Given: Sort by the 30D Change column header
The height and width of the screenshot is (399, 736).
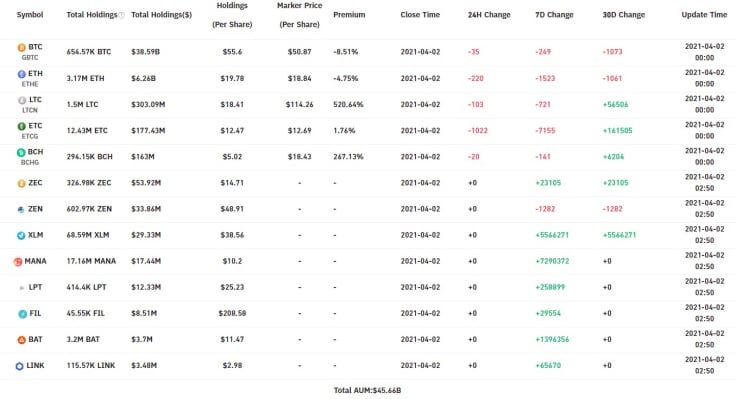Looking at the screenshot, I should (x=623, y=15).
